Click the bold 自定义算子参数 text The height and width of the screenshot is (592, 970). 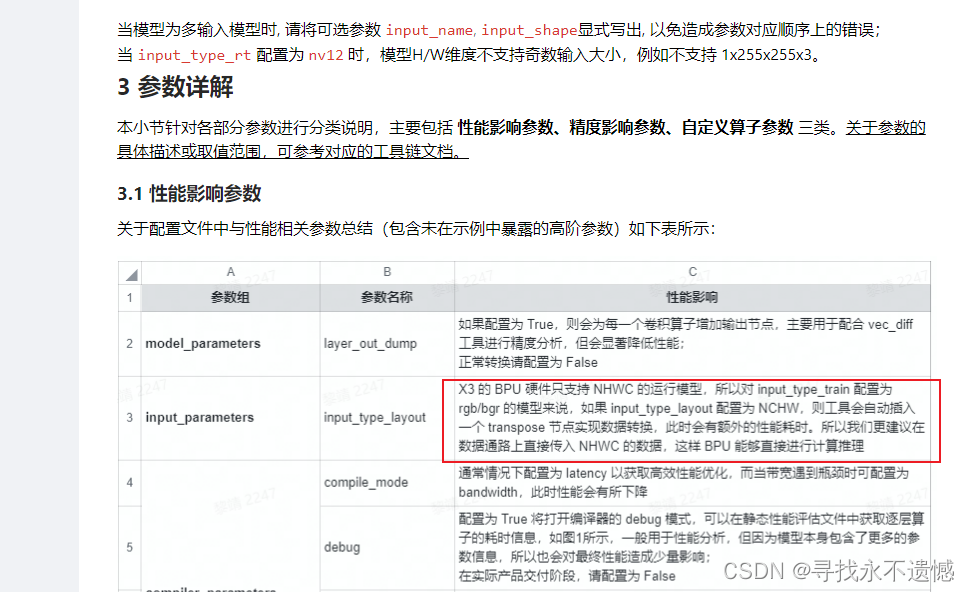[x=737, y=127]
